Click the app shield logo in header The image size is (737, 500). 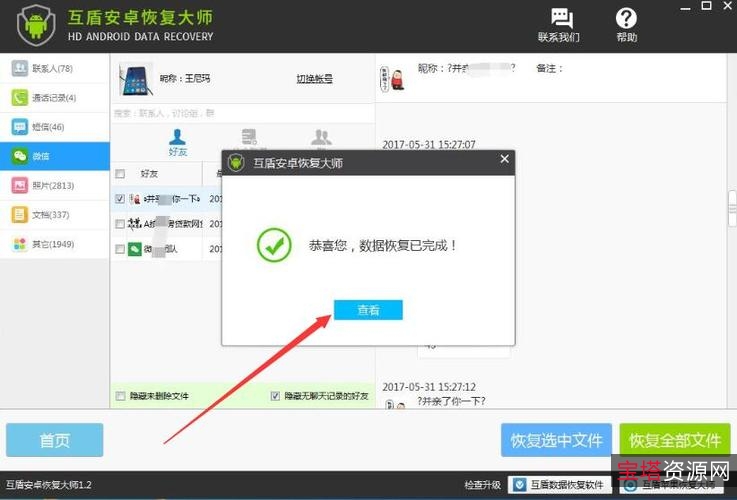click(x=36, y=25)
